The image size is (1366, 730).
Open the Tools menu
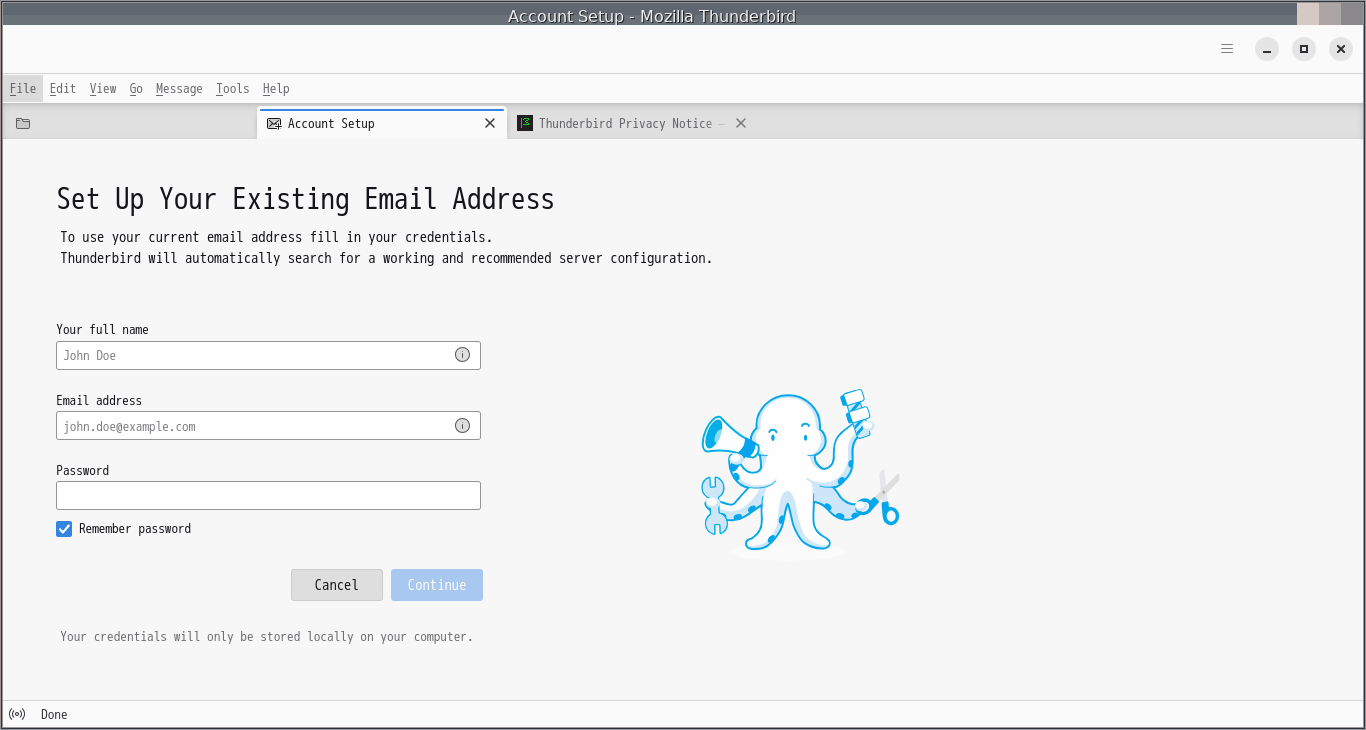233,89
